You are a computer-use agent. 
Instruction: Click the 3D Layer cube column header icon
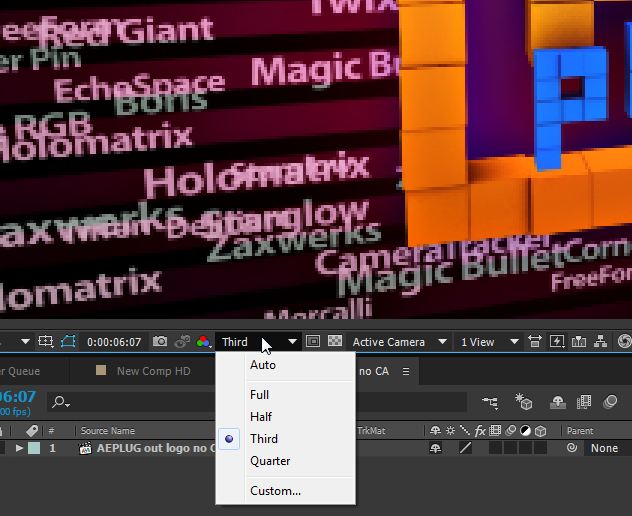click(541, 431)
